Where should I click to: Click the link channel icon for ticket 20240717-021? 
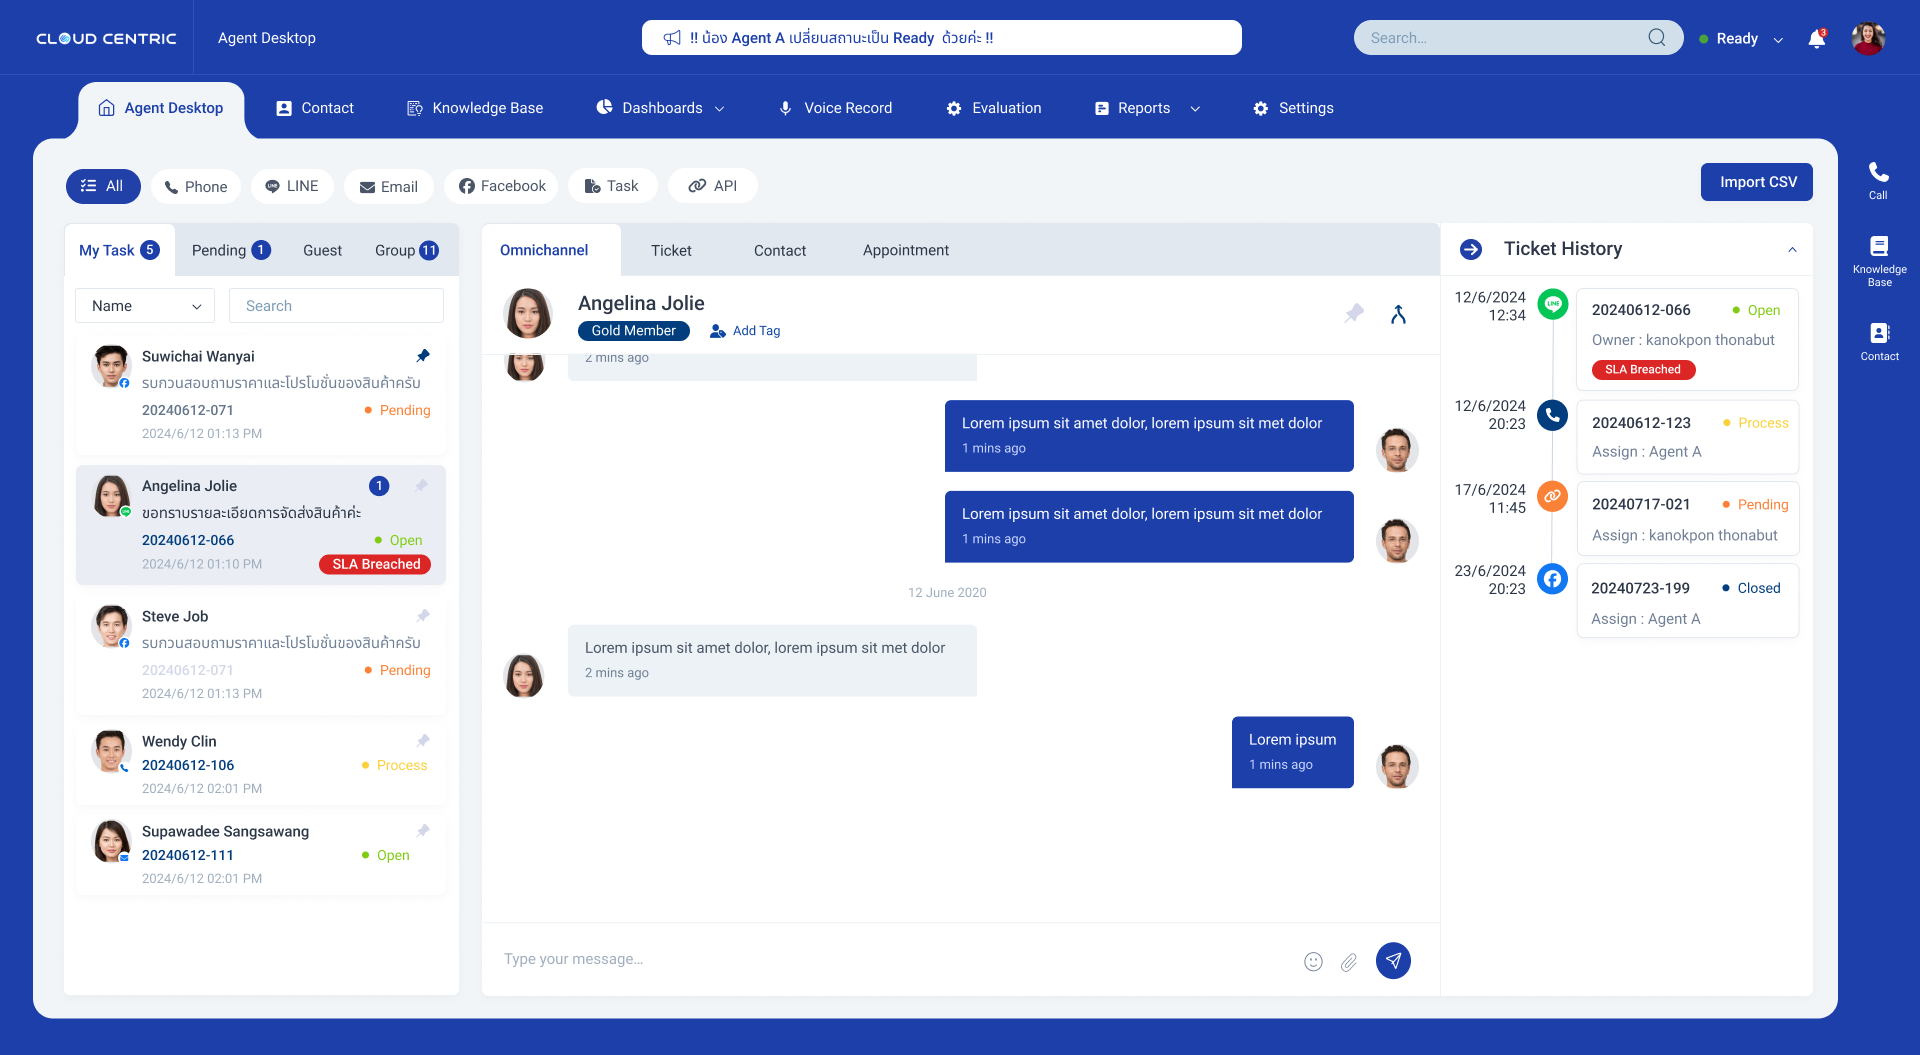1552,496
